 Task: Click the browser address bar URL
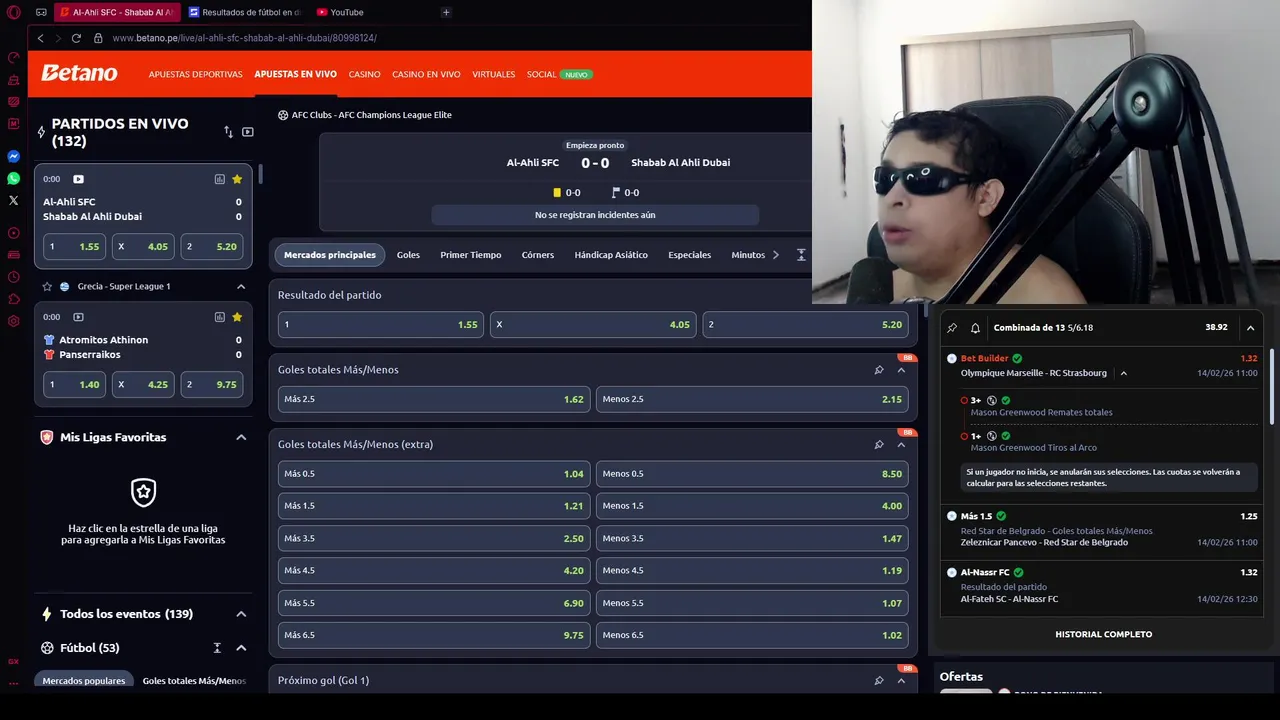click(245, 38)
